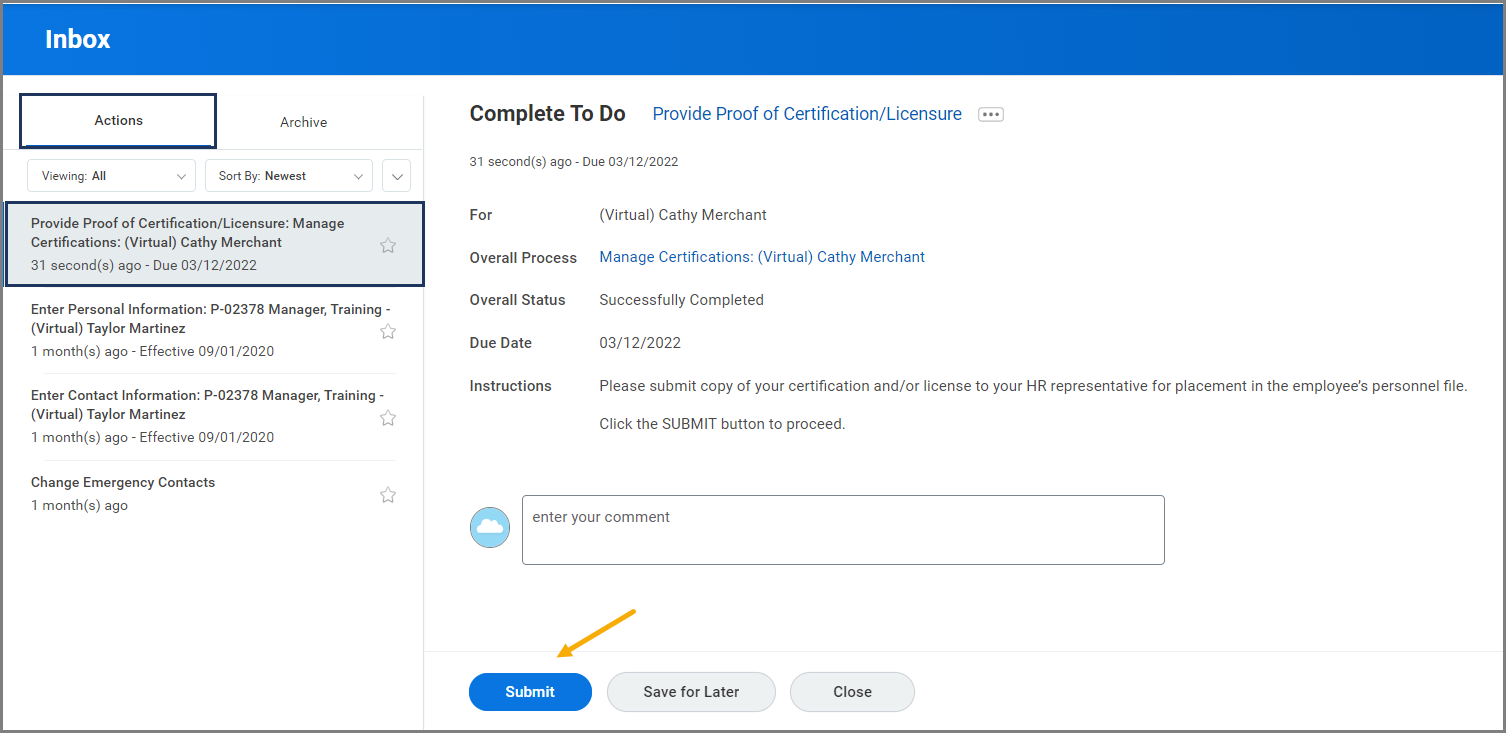The width and height of the screenshot is (1506, 733).
Task: Switch to the Archive tab
Action: 303,122
